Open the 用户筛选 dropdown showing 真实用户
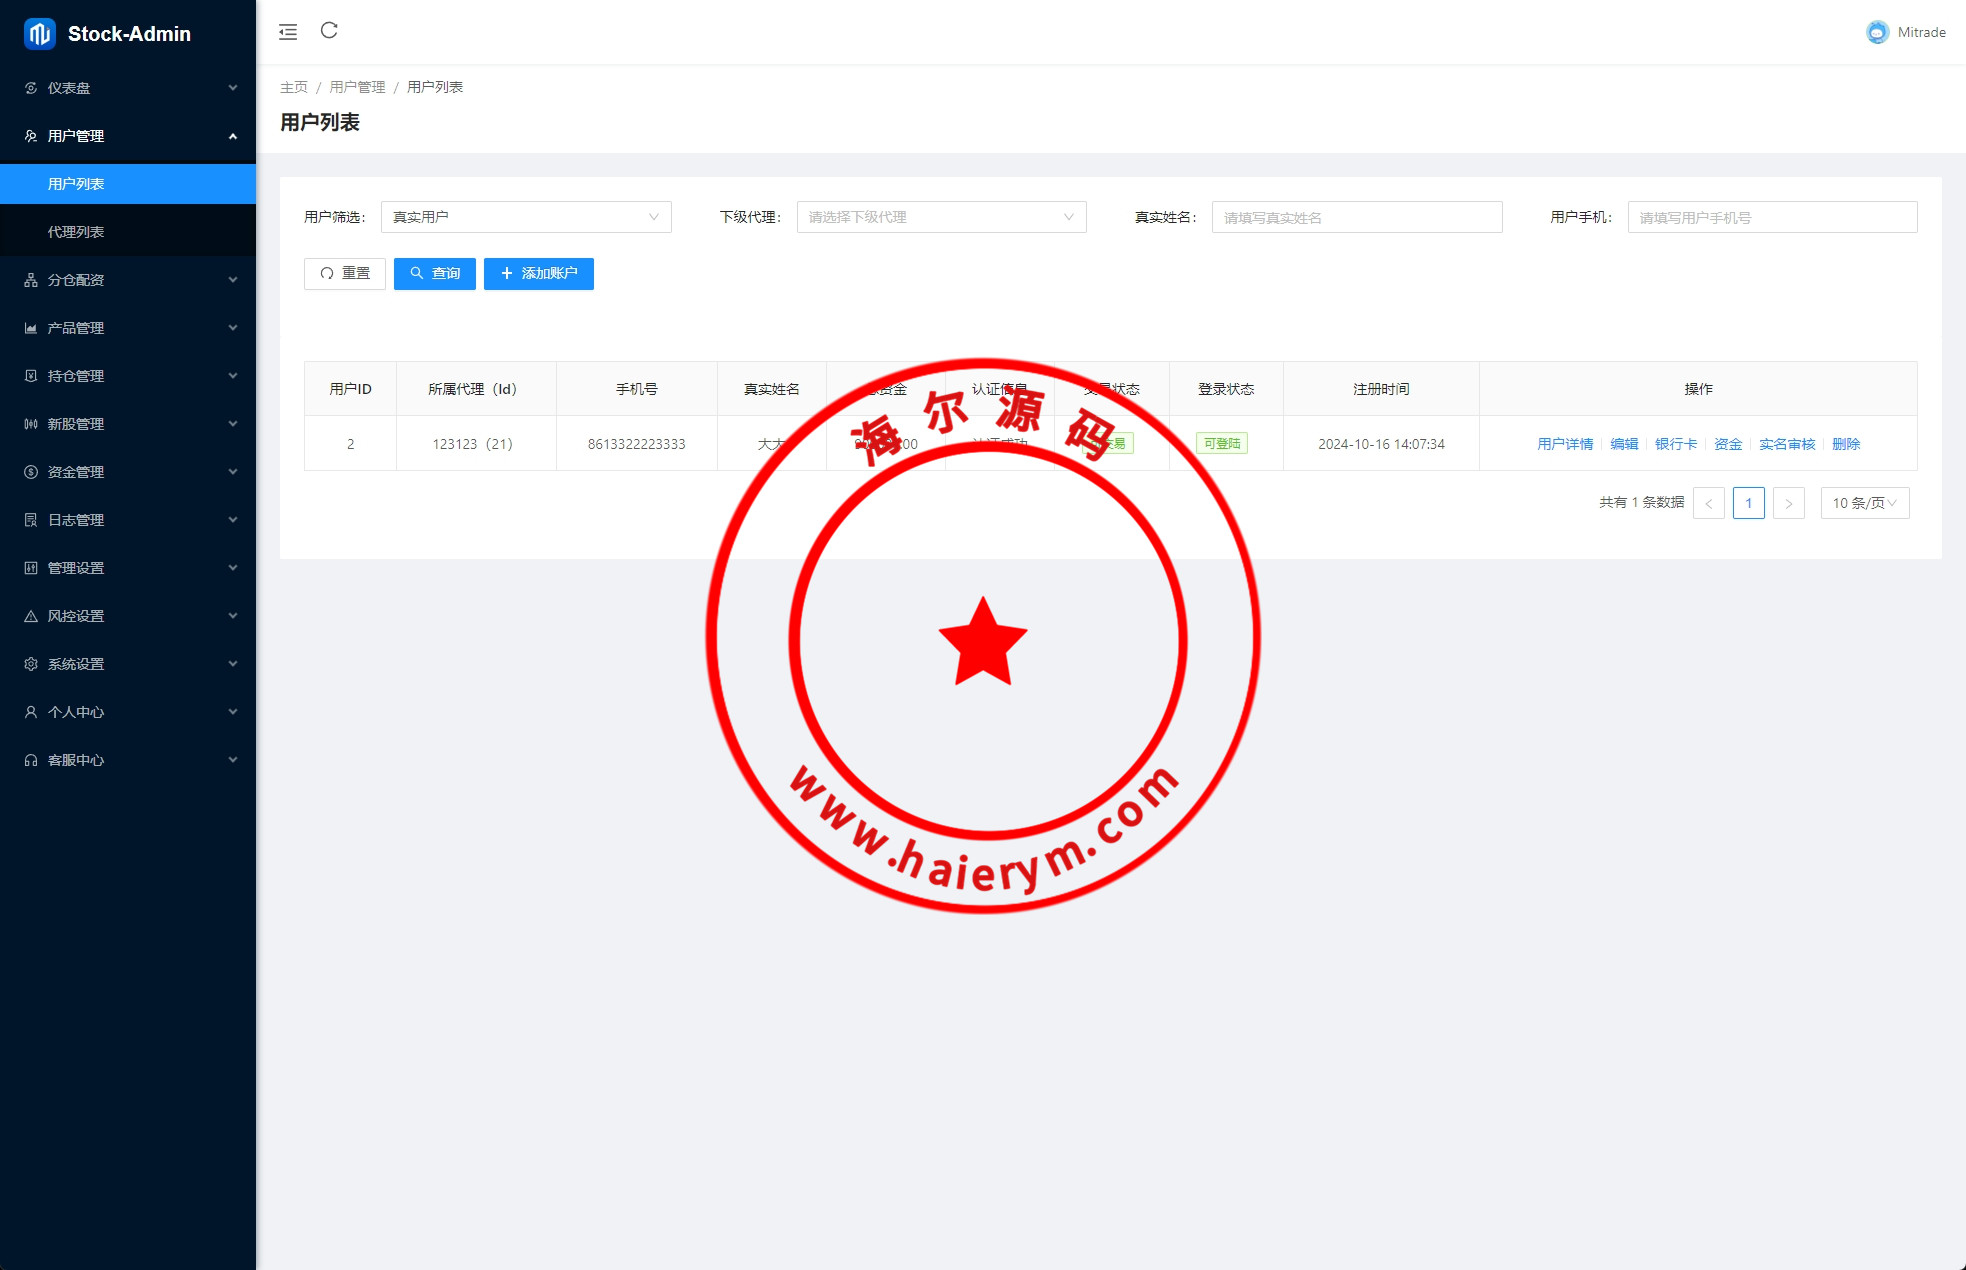The image size is (1966, 1270). click(526, 217)
